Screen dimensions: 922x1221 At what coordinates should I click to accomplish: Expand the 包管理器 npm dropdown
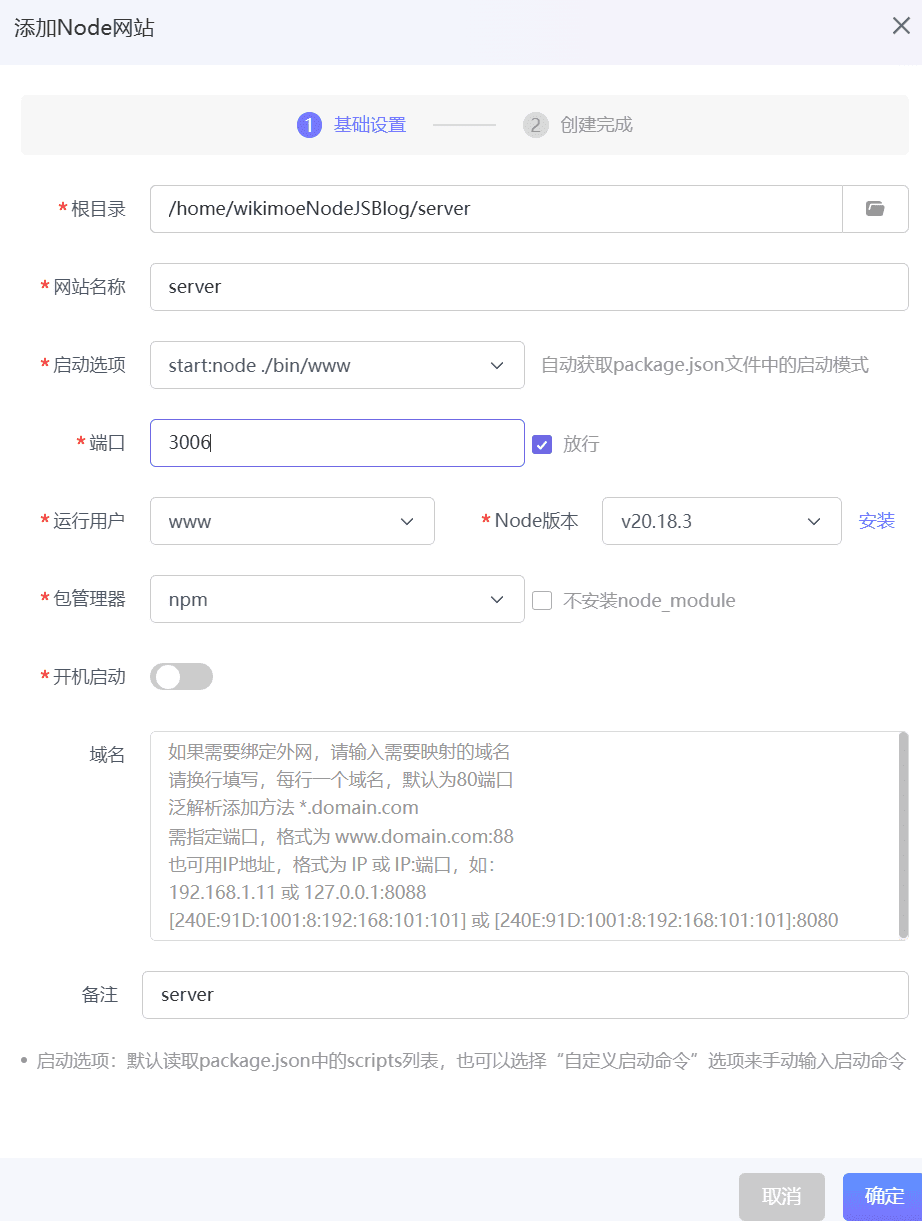337,599
